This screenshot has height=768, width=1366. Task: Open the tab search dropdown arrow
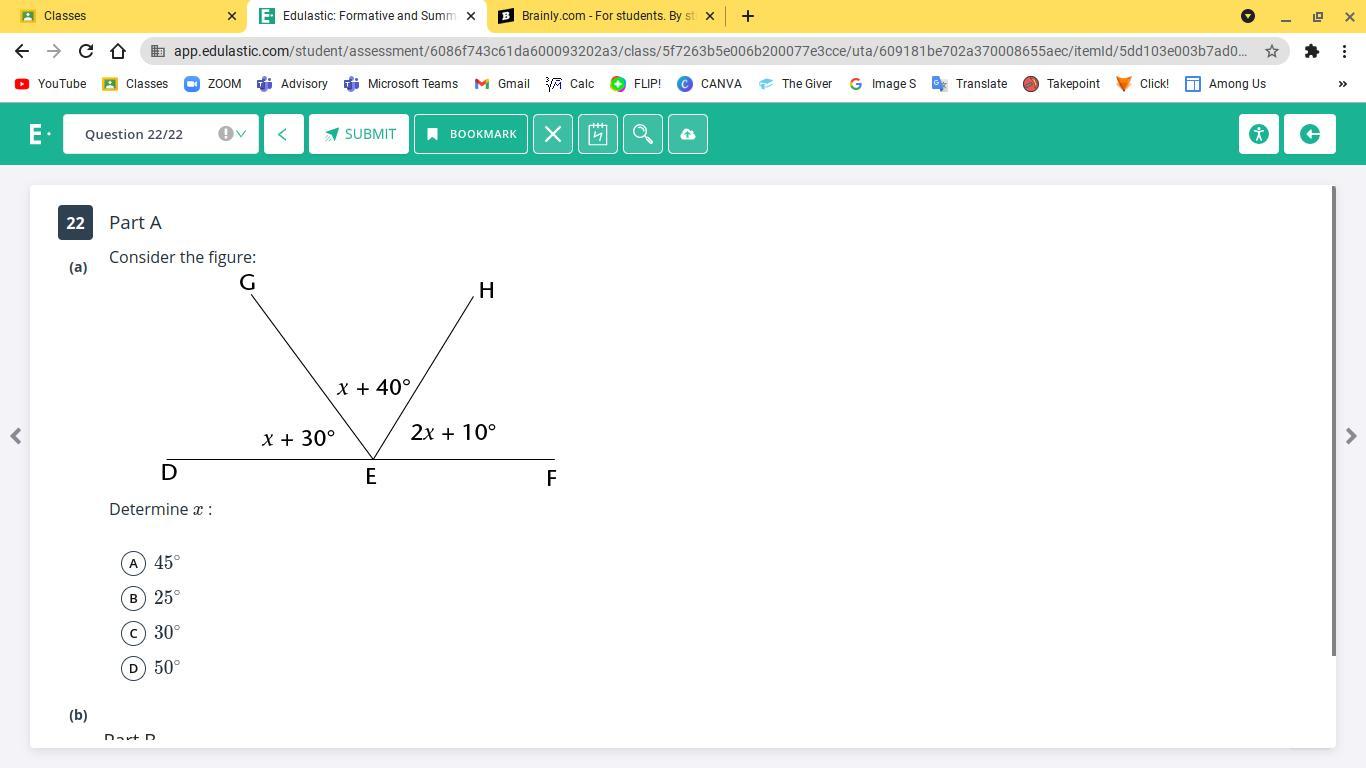1247,16
